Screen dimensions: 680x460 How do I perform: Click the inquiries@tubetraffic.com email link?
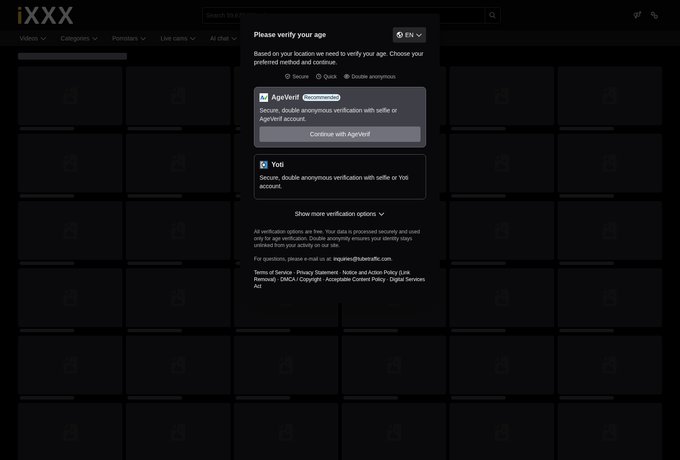pos(362,259)
